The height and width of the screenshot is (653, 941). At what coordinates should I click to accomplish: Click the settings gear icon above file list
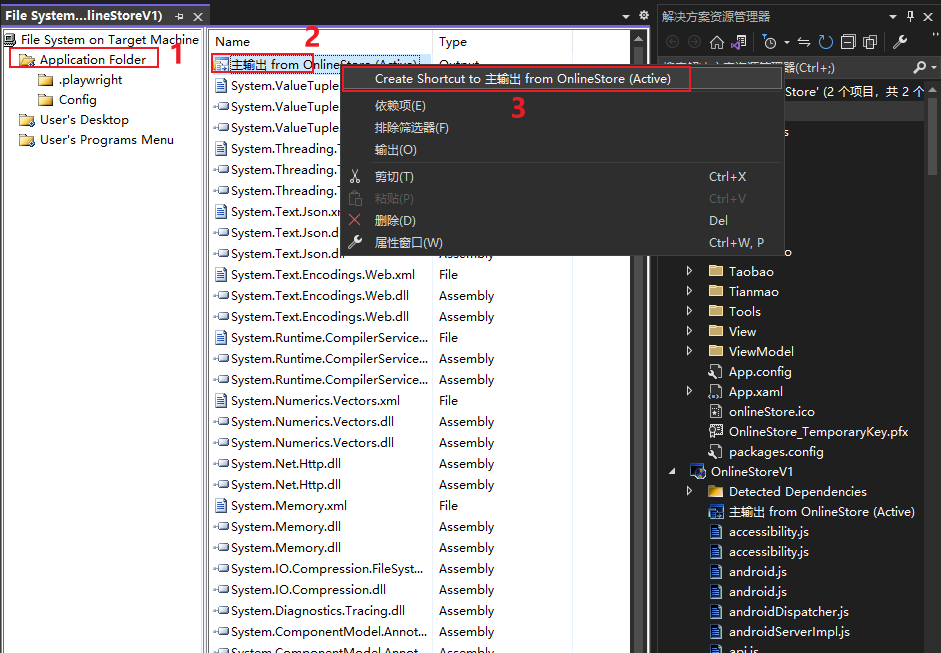(x=643, y=16)
